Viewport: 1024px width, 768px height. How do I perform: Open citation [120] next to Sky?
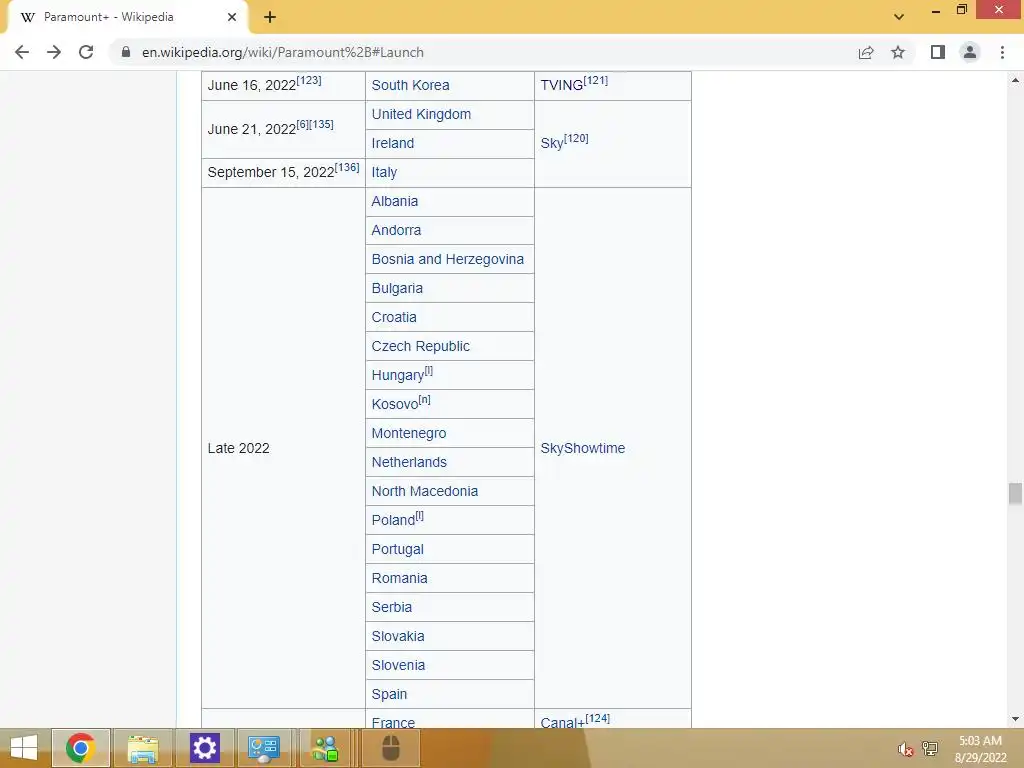point(576,138)
